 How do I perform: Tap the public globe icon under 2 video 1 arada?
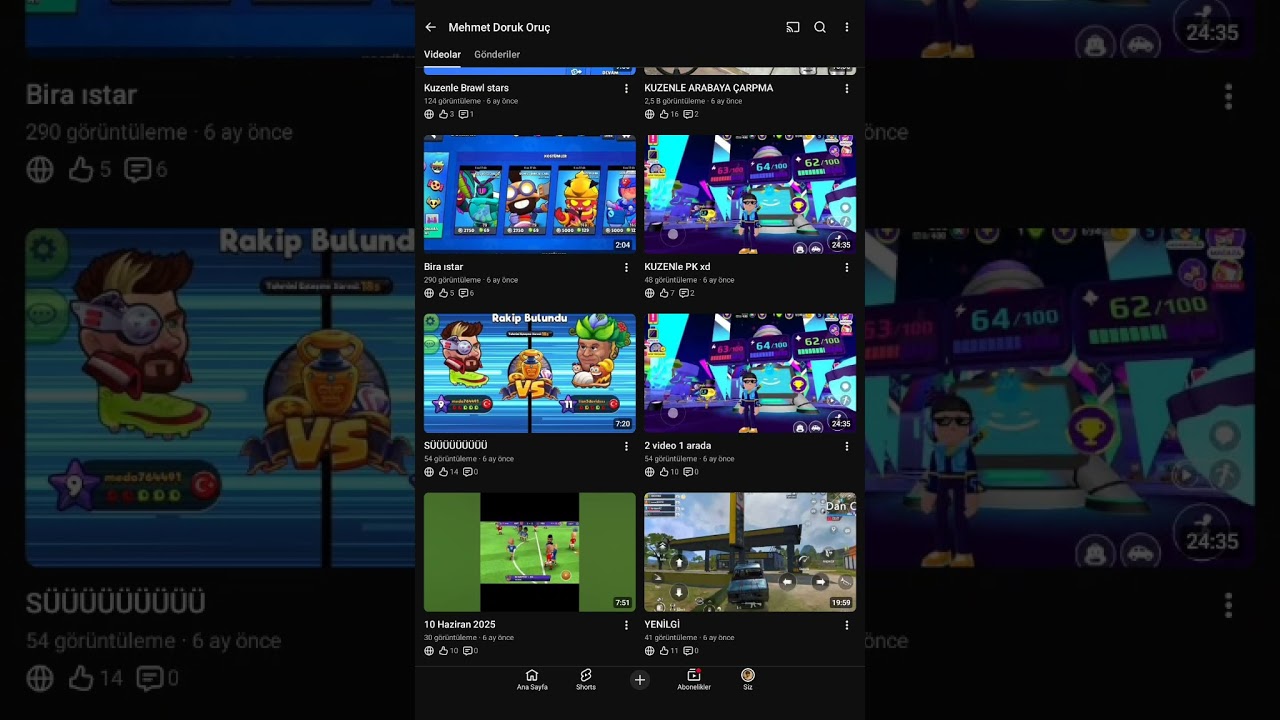click(649, 472)
